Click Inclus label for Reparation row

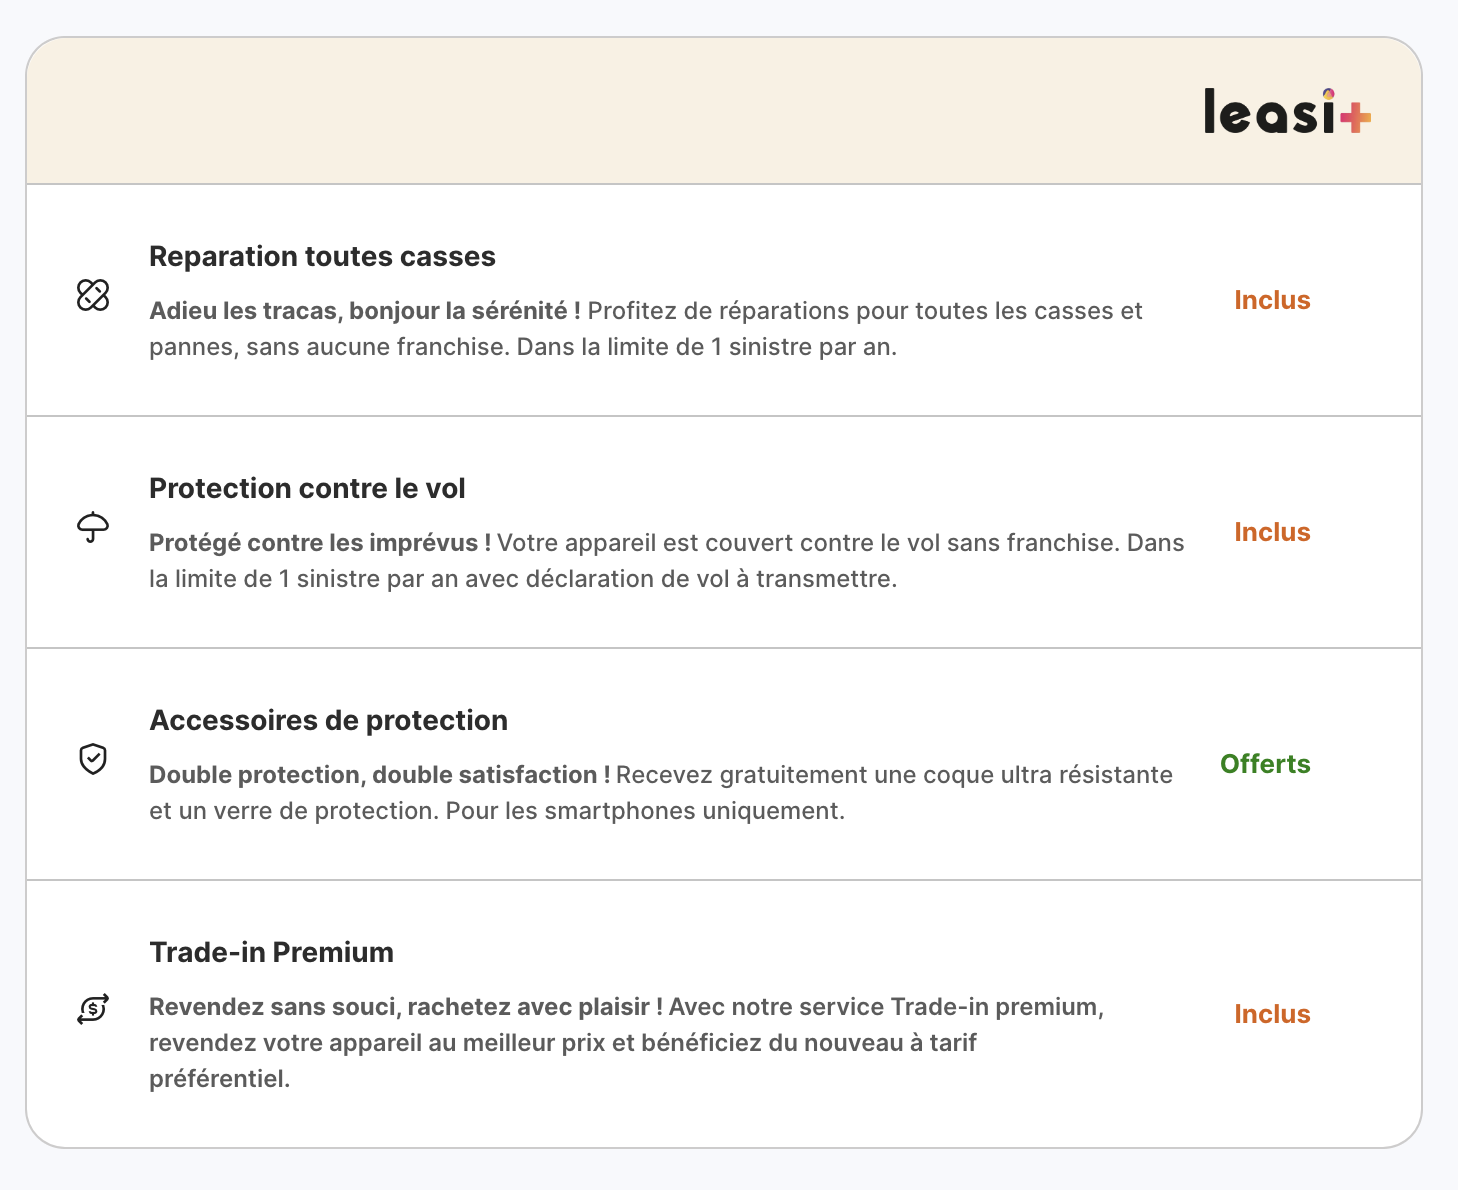click(x=1272, y=300)
